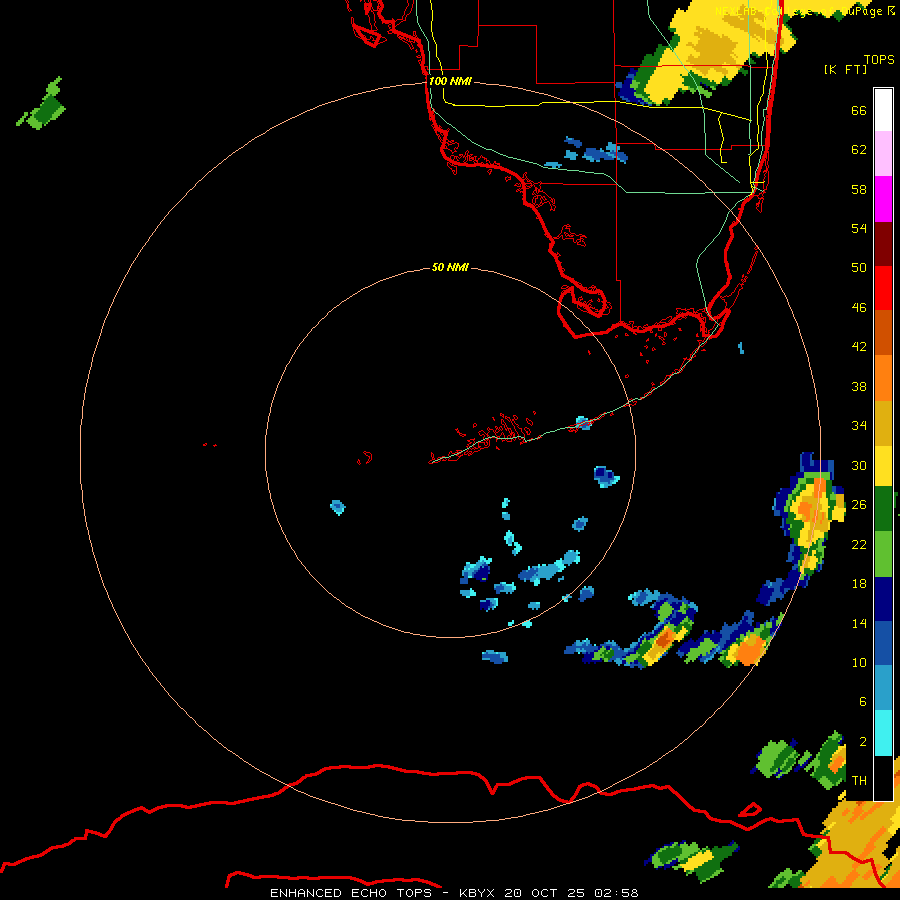Pick the bright orange legend swatch

883,378
